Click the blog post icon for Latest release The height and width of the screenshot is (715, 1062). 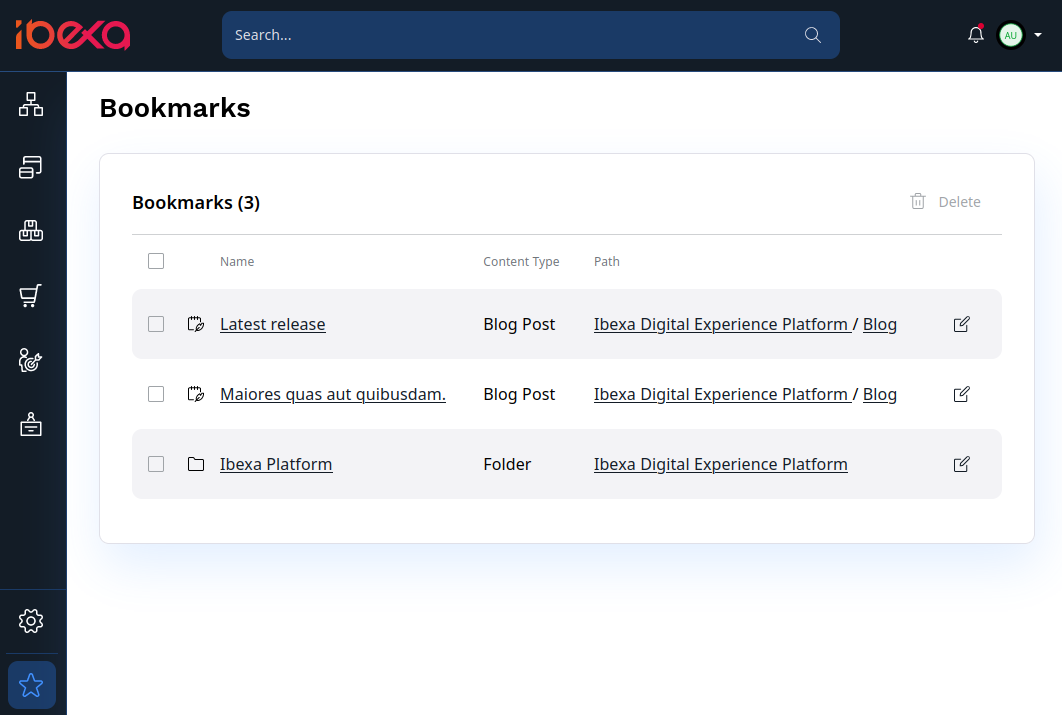tap(196, 324)
